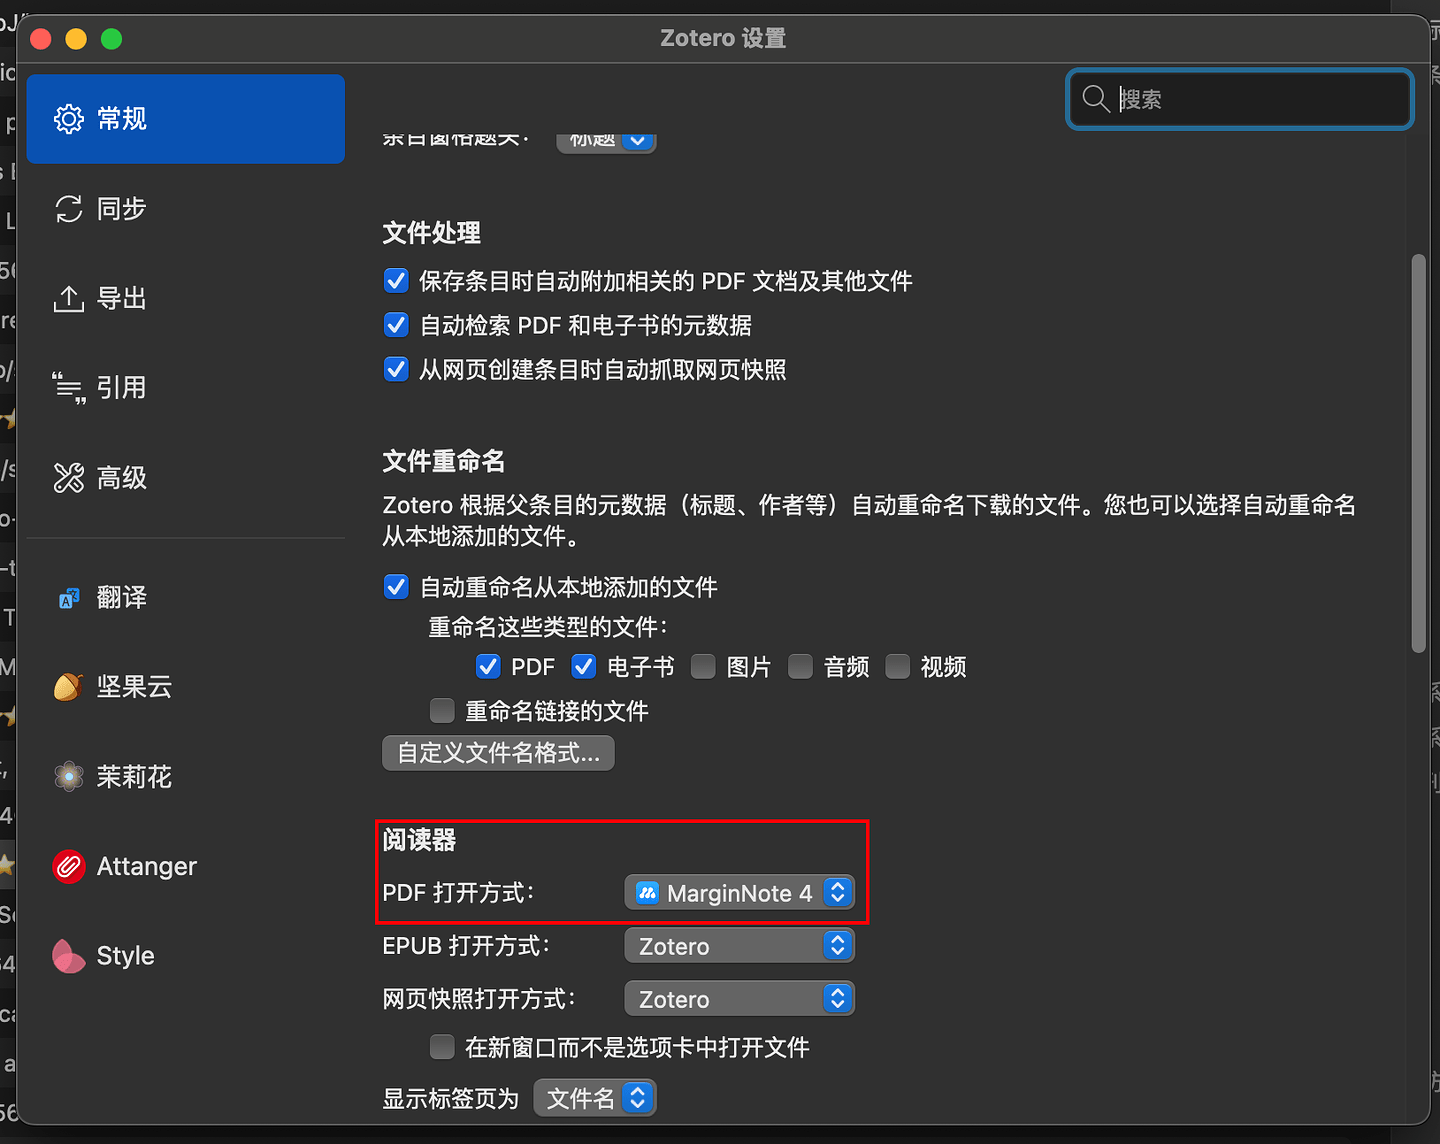Uncheck 从网页创建条目时自动抓取网页快照
1440x1144 pixels.
(396, 369)
